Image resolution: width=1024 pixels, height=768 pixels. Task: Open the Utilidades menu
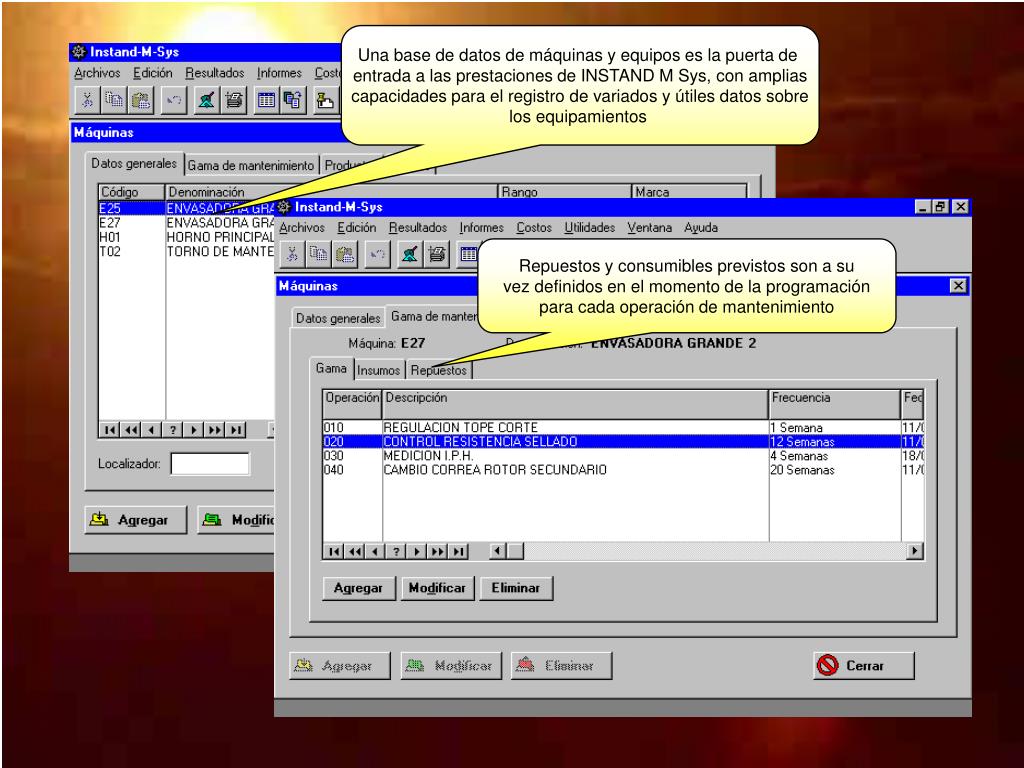[x=590, y=227]
